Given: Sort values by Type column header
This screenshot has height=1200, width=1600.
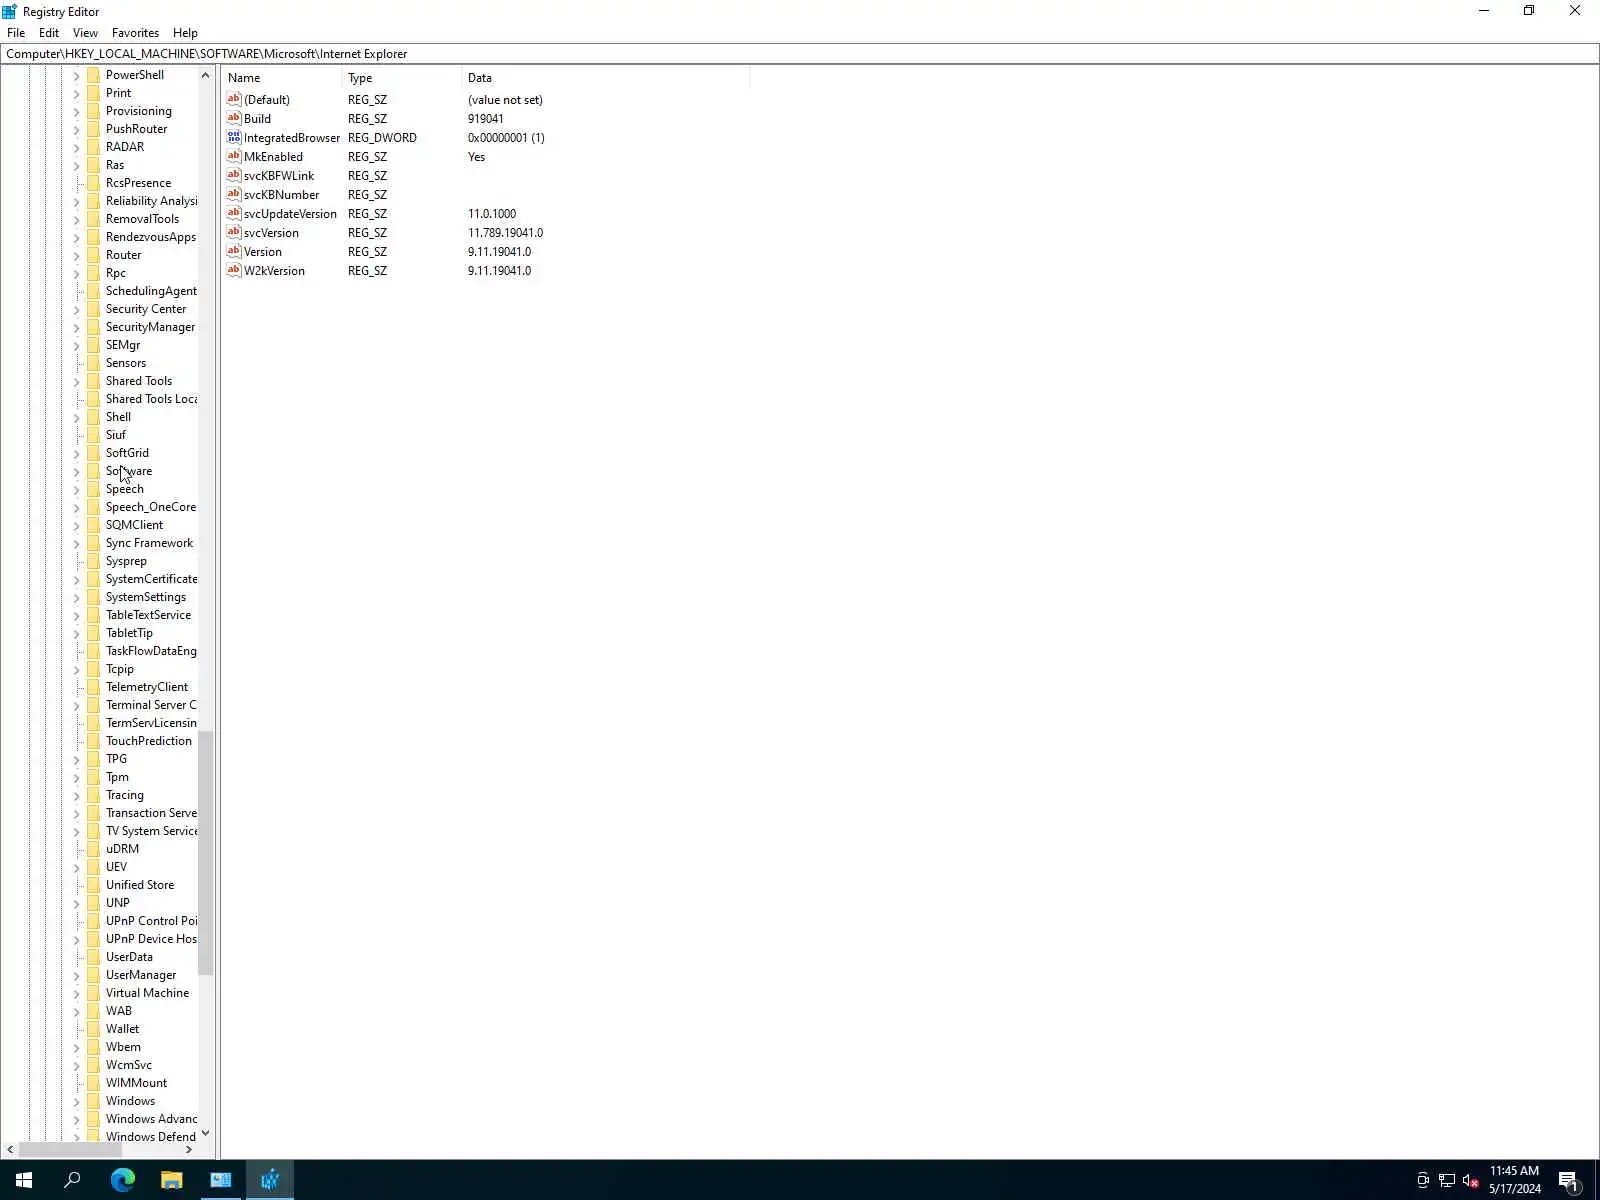Looking at the screenshot, I should click(x=402, y=77).
